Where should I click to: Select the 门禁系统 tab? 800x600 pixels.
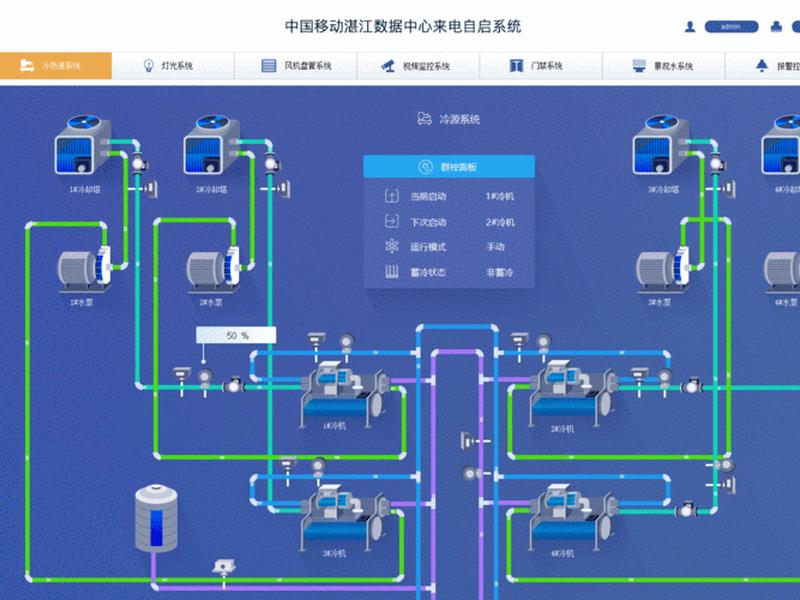point(541,65)
